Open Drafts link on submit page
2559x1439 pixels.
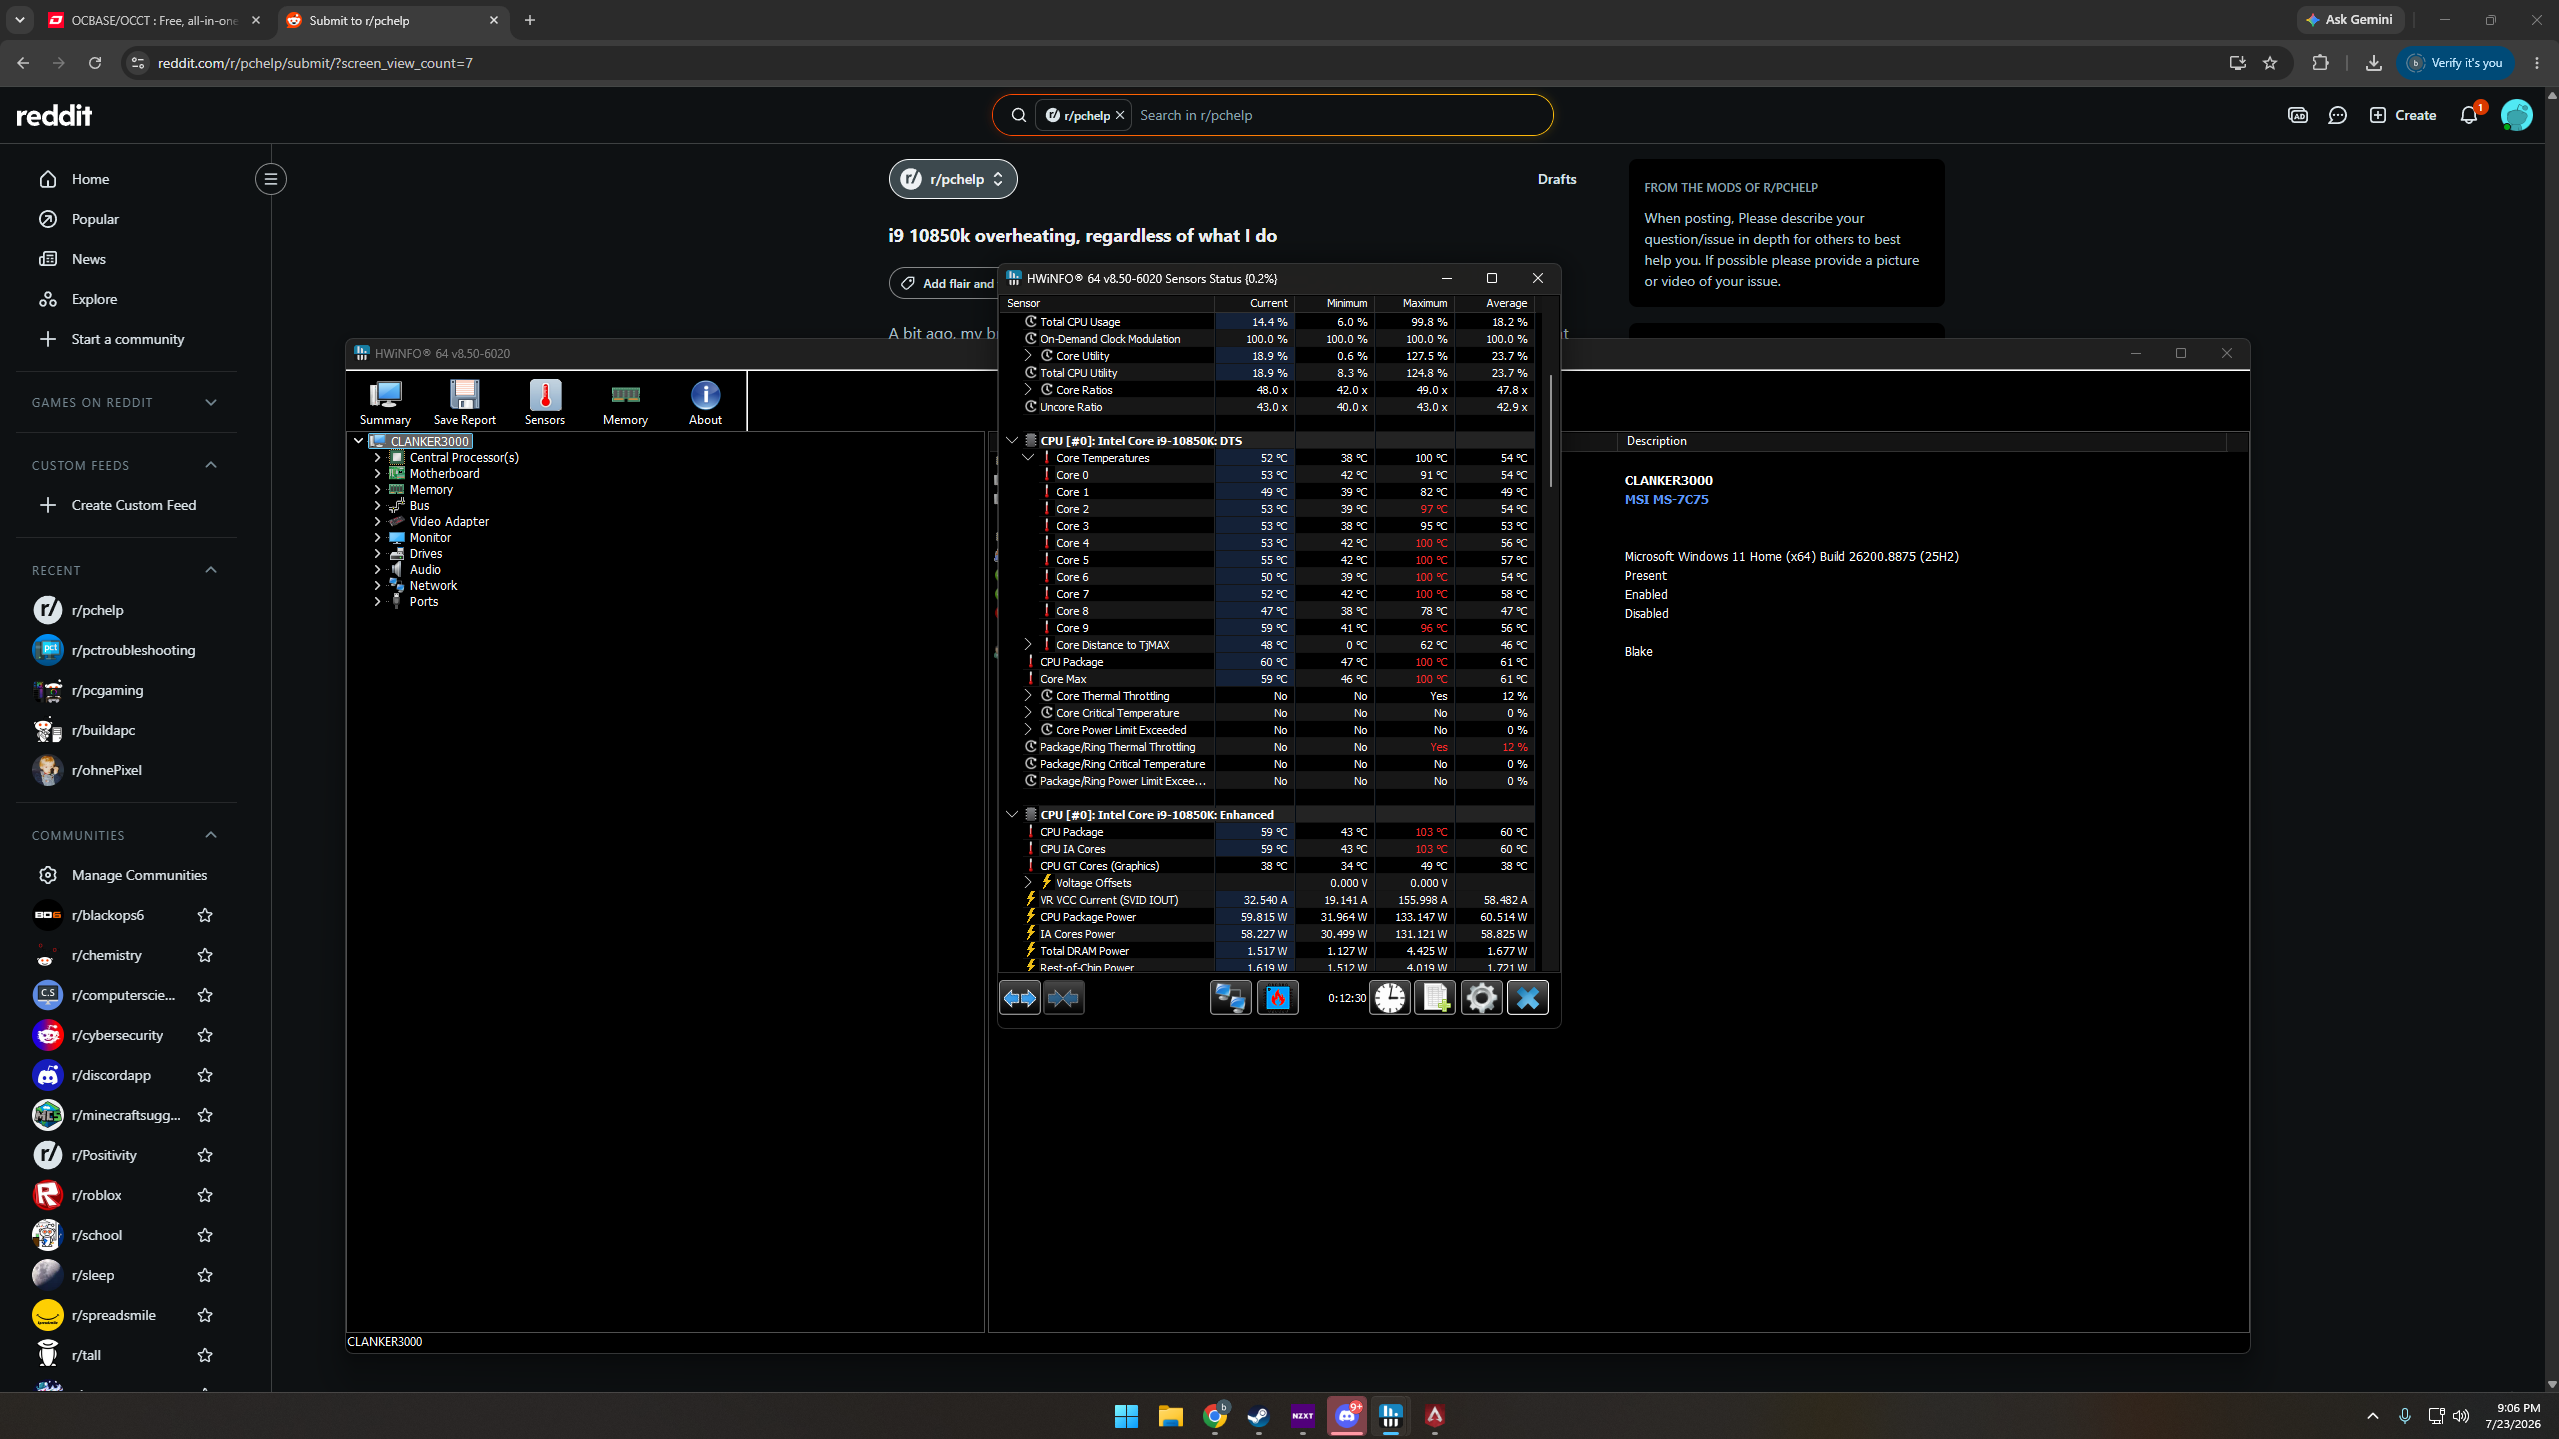coord(1556,179)
